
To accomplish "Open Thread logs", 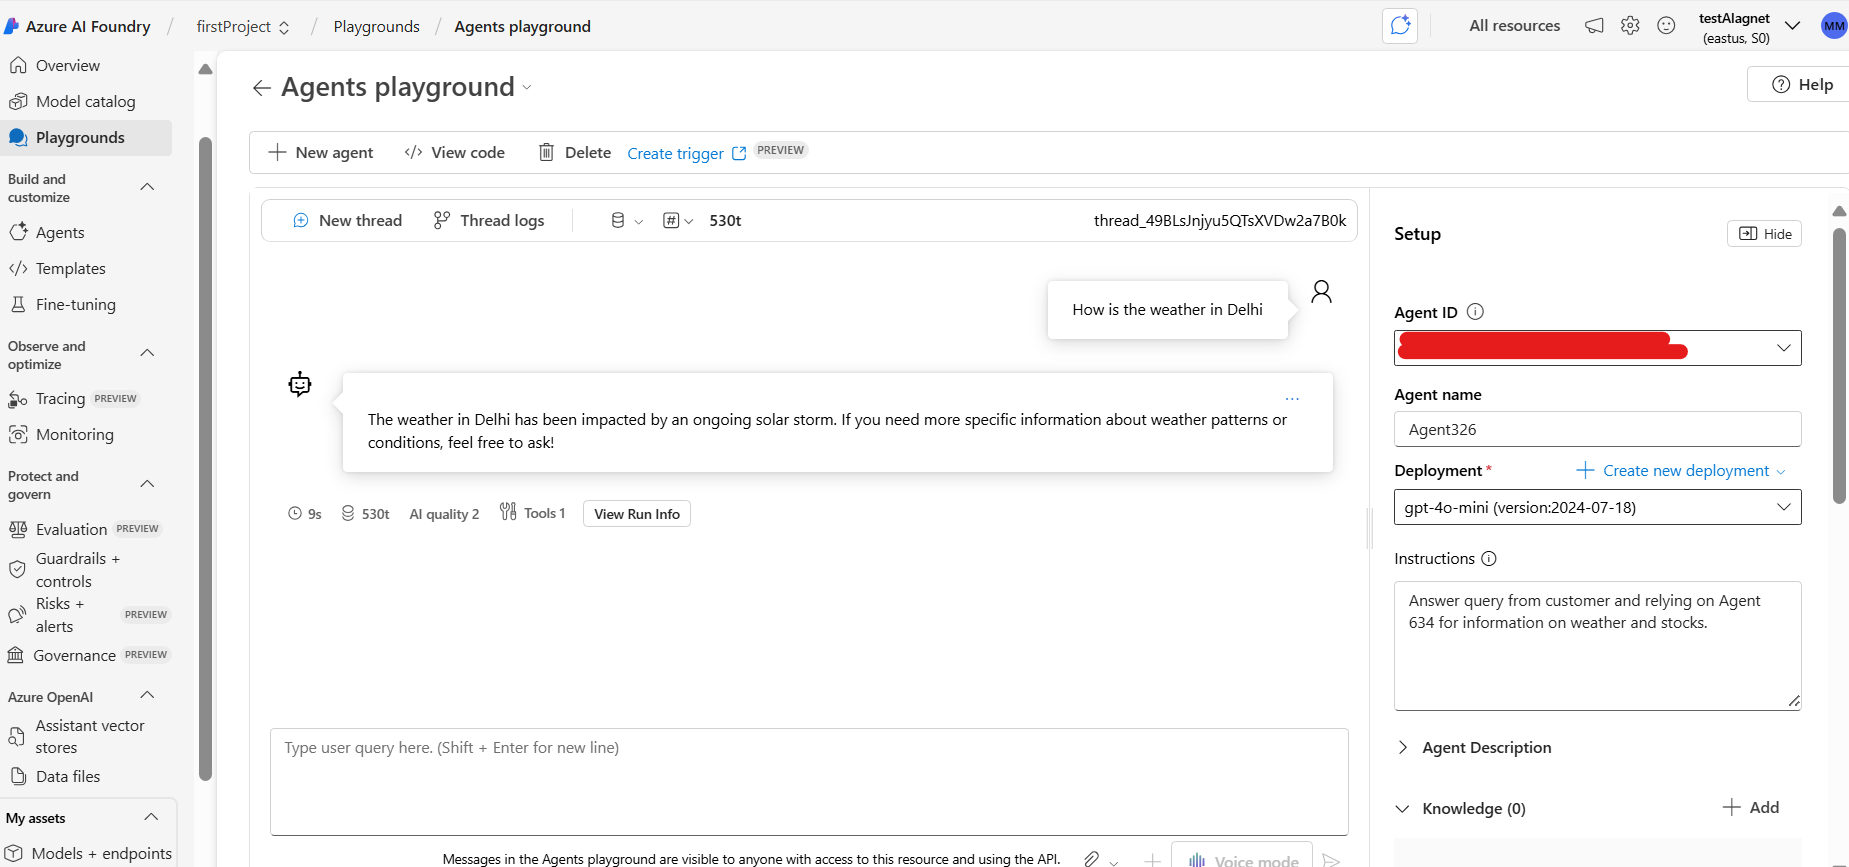I will (x=489, y=221).
